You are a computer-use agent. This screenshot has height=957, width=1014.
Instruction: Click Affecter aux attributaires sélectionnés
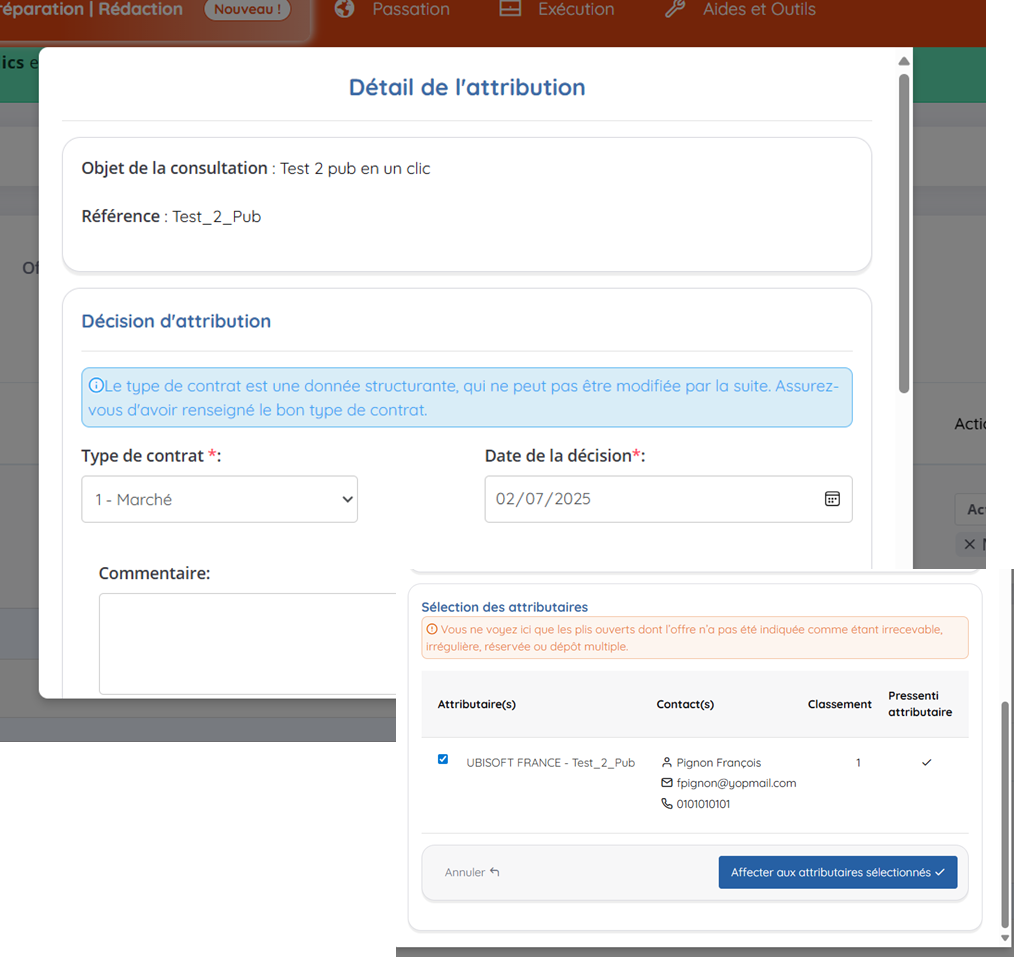pos(837,872)
